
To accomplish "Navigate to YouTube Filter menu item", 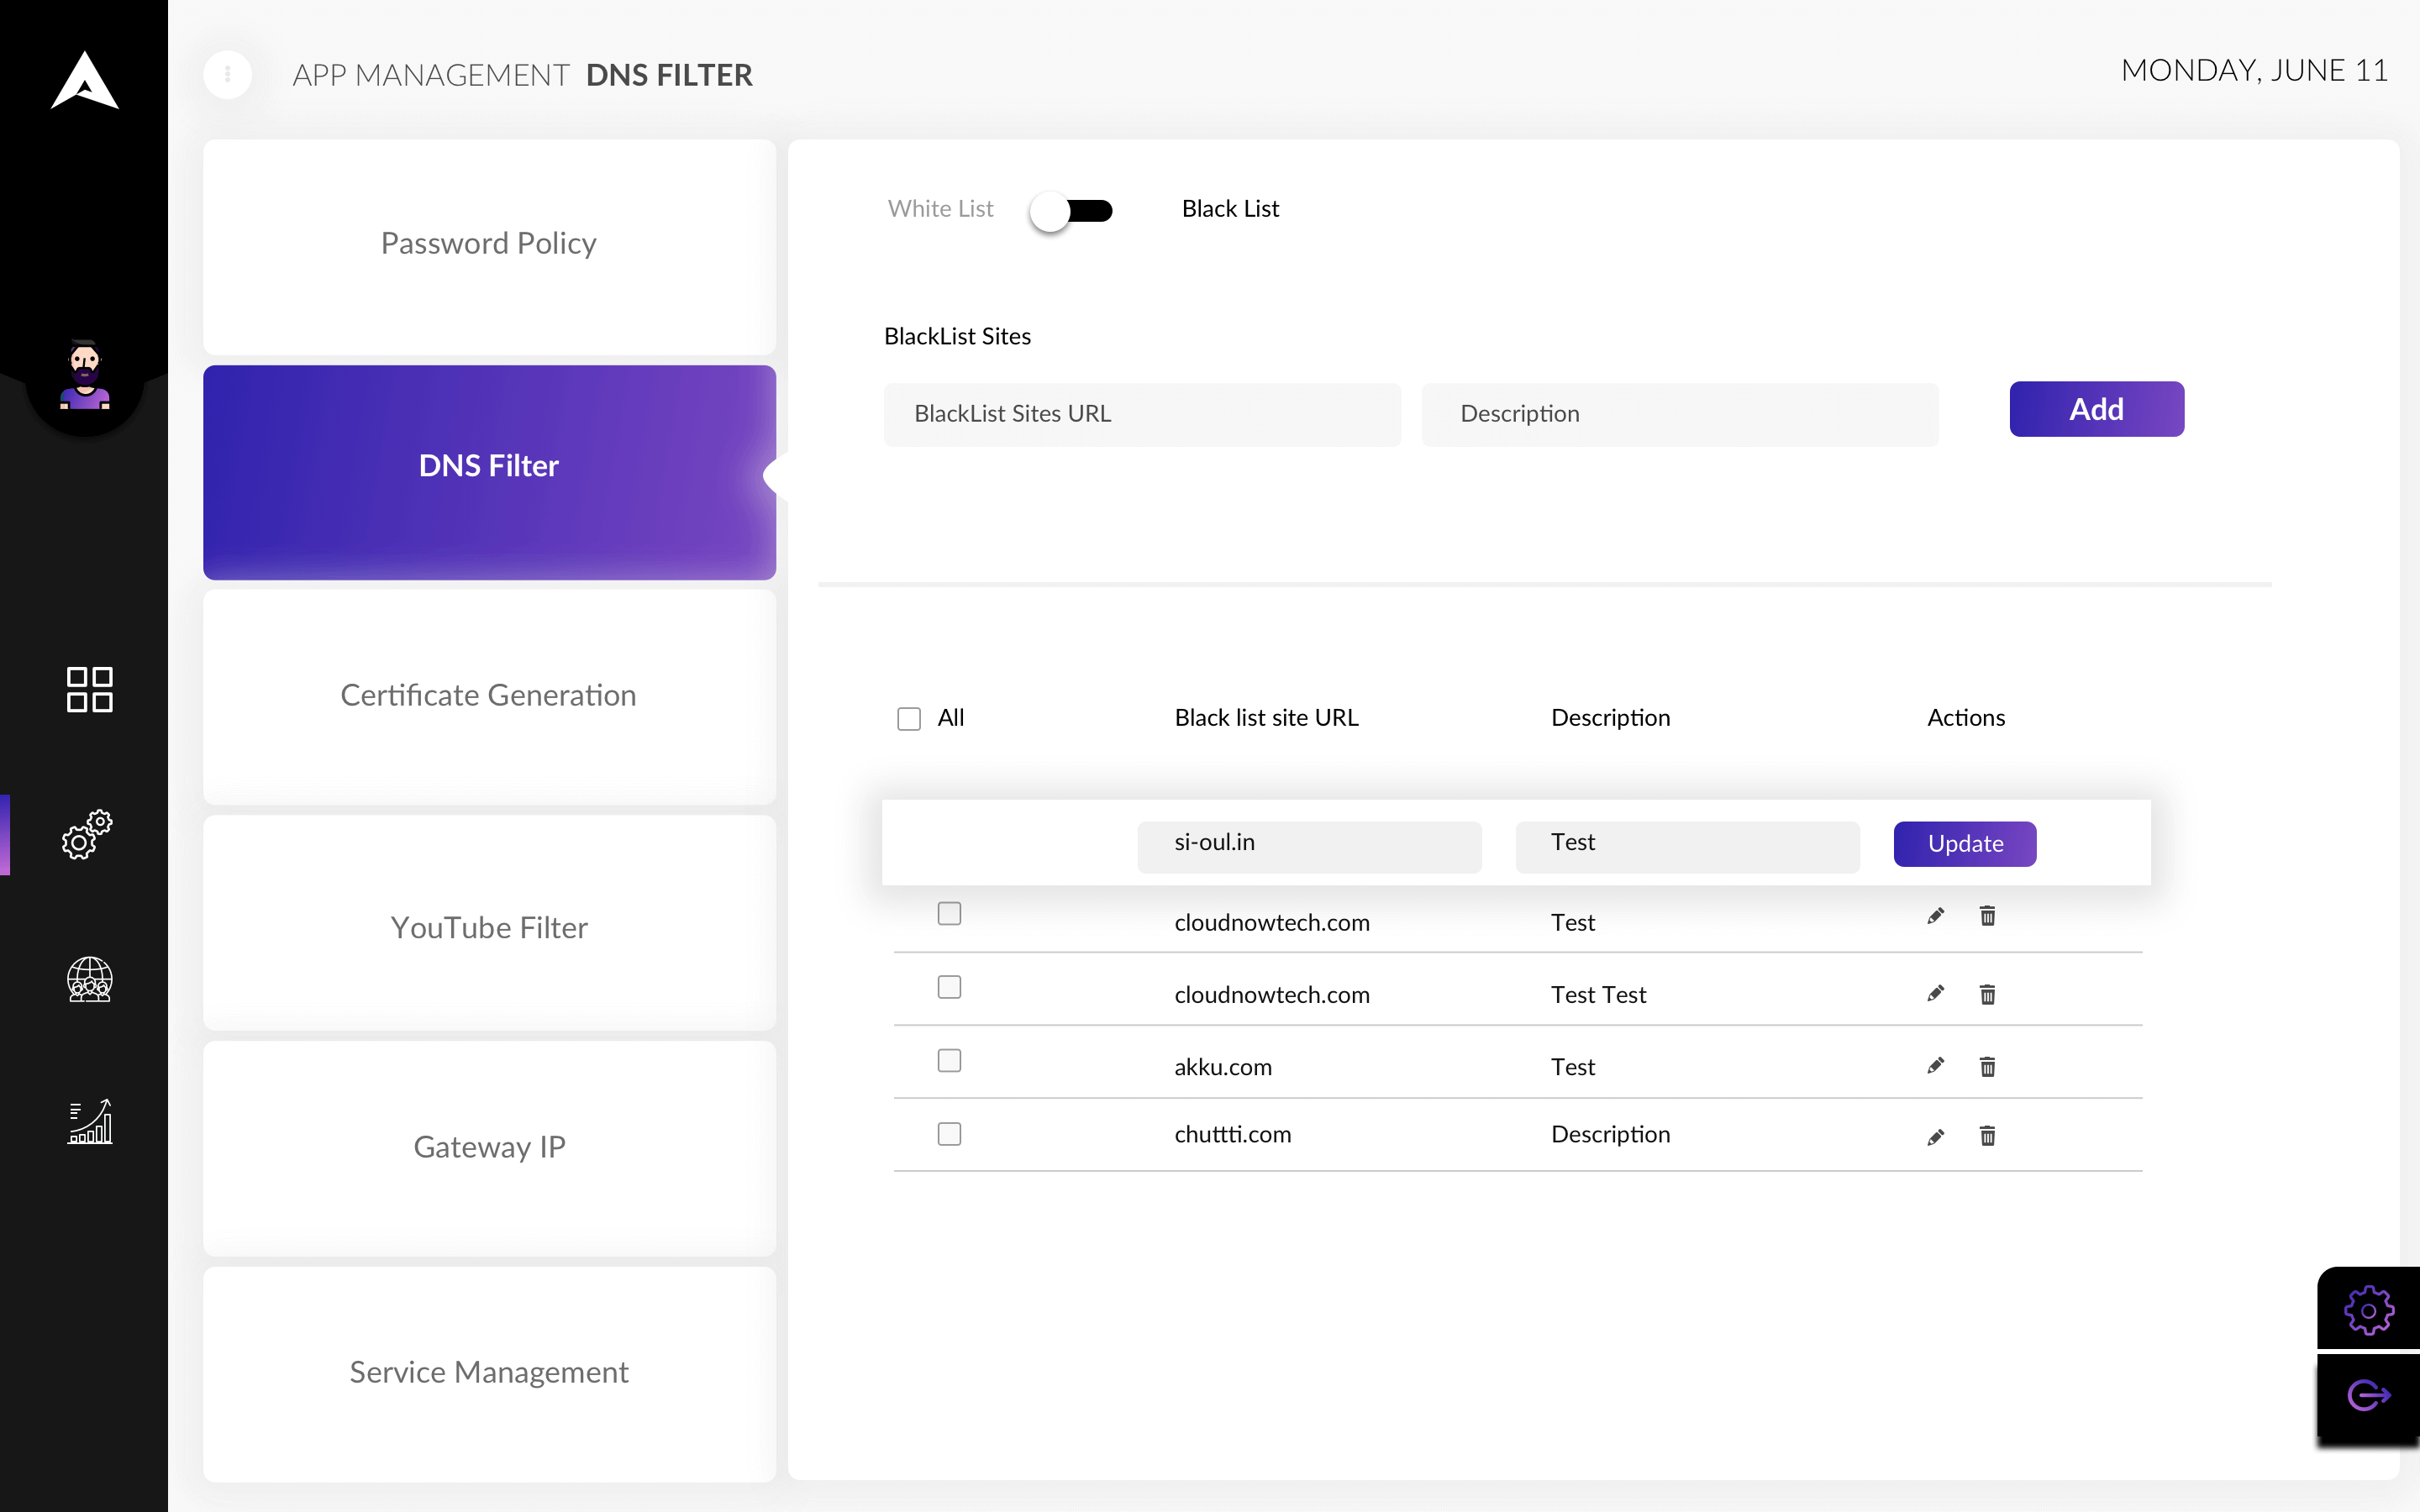I will [488, 925].
